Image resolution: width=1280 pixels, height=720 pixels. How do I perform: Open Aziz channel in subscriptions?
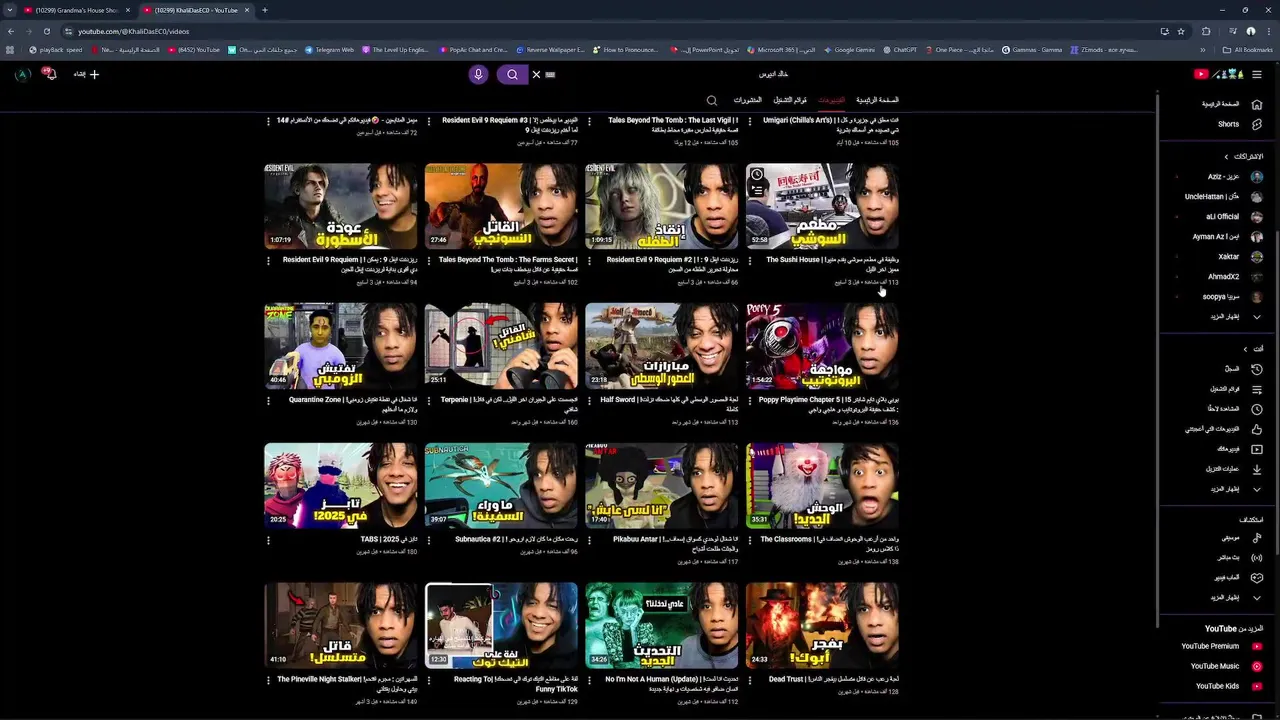(x=1234, y=177)
